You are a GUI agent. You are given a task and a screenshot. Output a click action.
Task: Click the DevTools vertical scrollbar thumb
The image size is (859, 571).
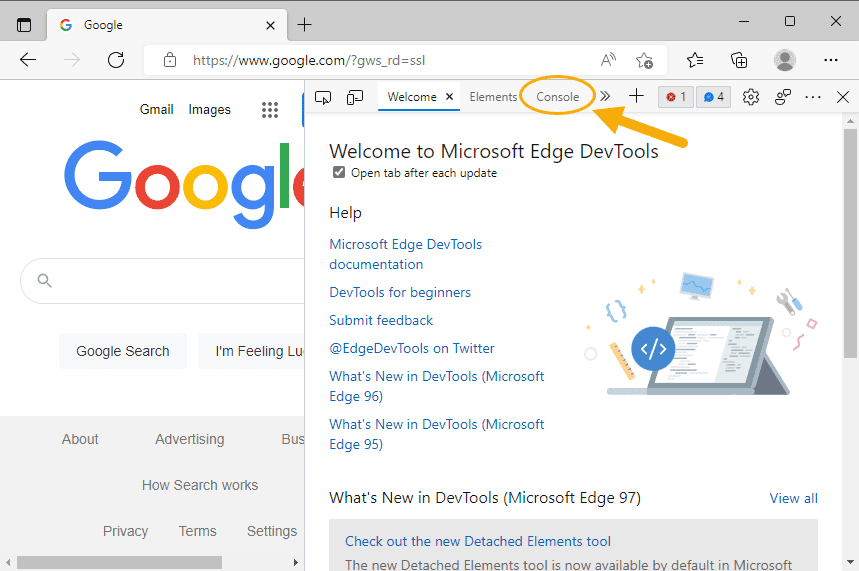[850, 244]
